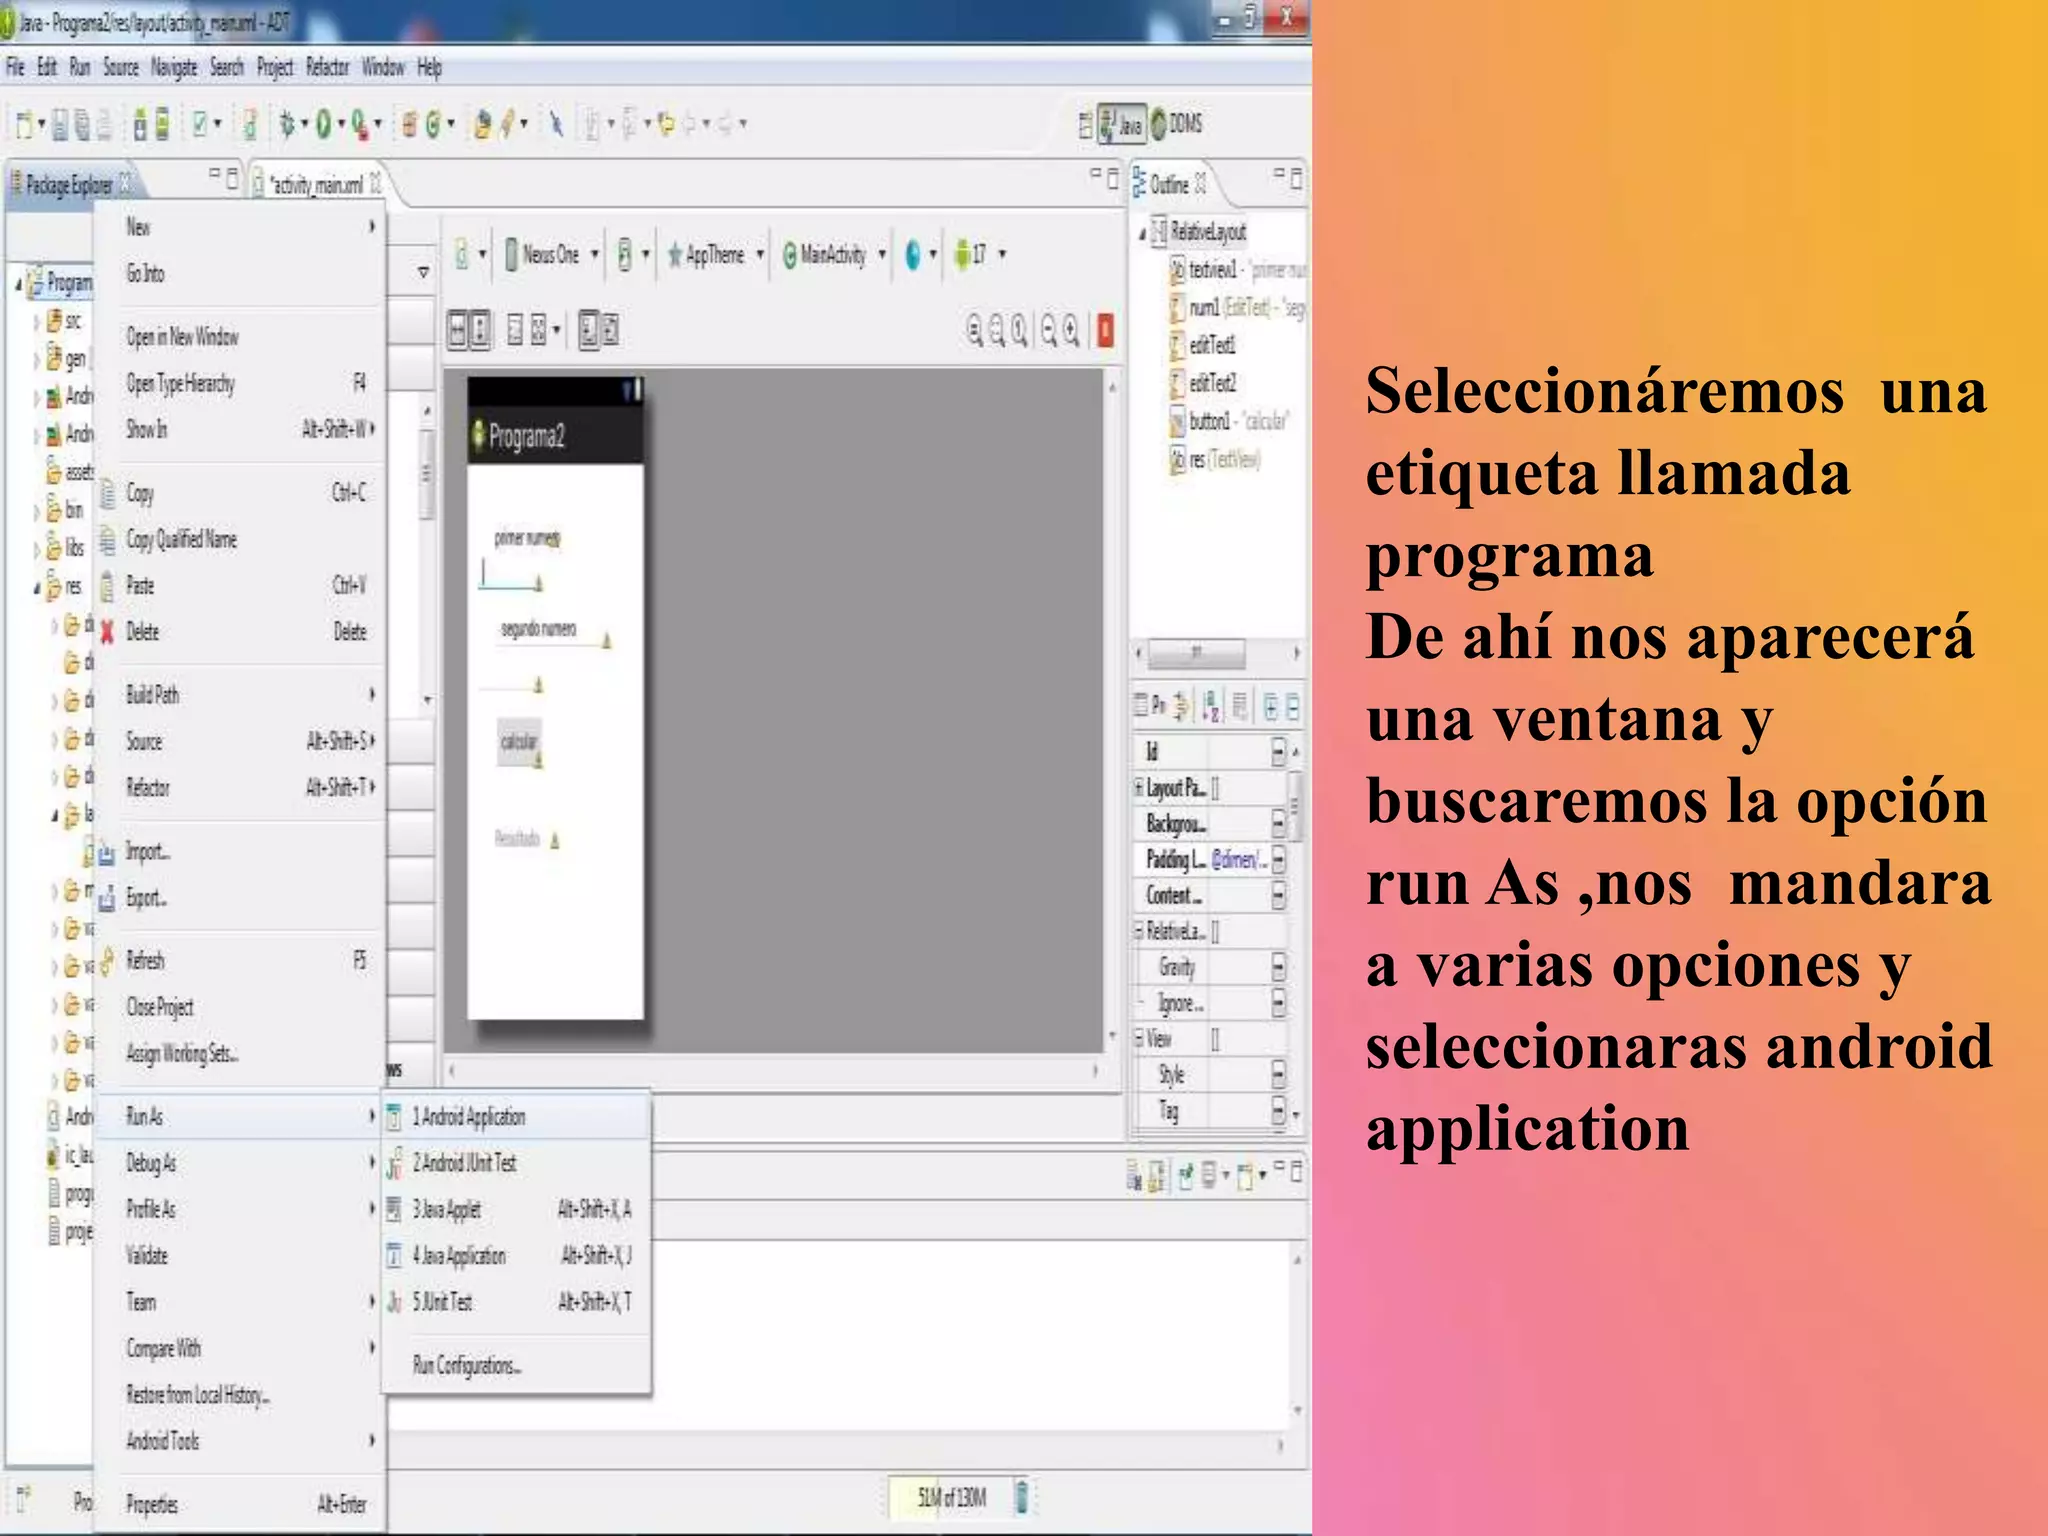Open the Window menu
This screenshot has width=2048, height=1536.
(383, 67)
